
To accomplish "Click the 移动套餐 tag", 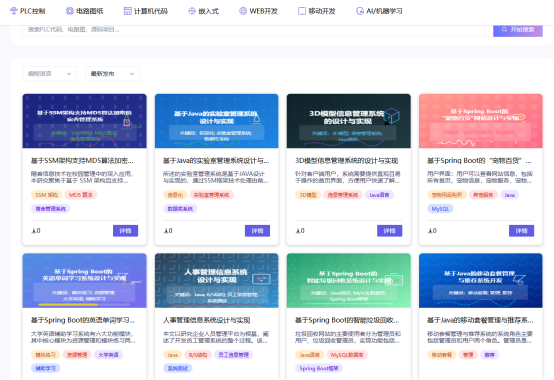I will (x=442, y=355).
